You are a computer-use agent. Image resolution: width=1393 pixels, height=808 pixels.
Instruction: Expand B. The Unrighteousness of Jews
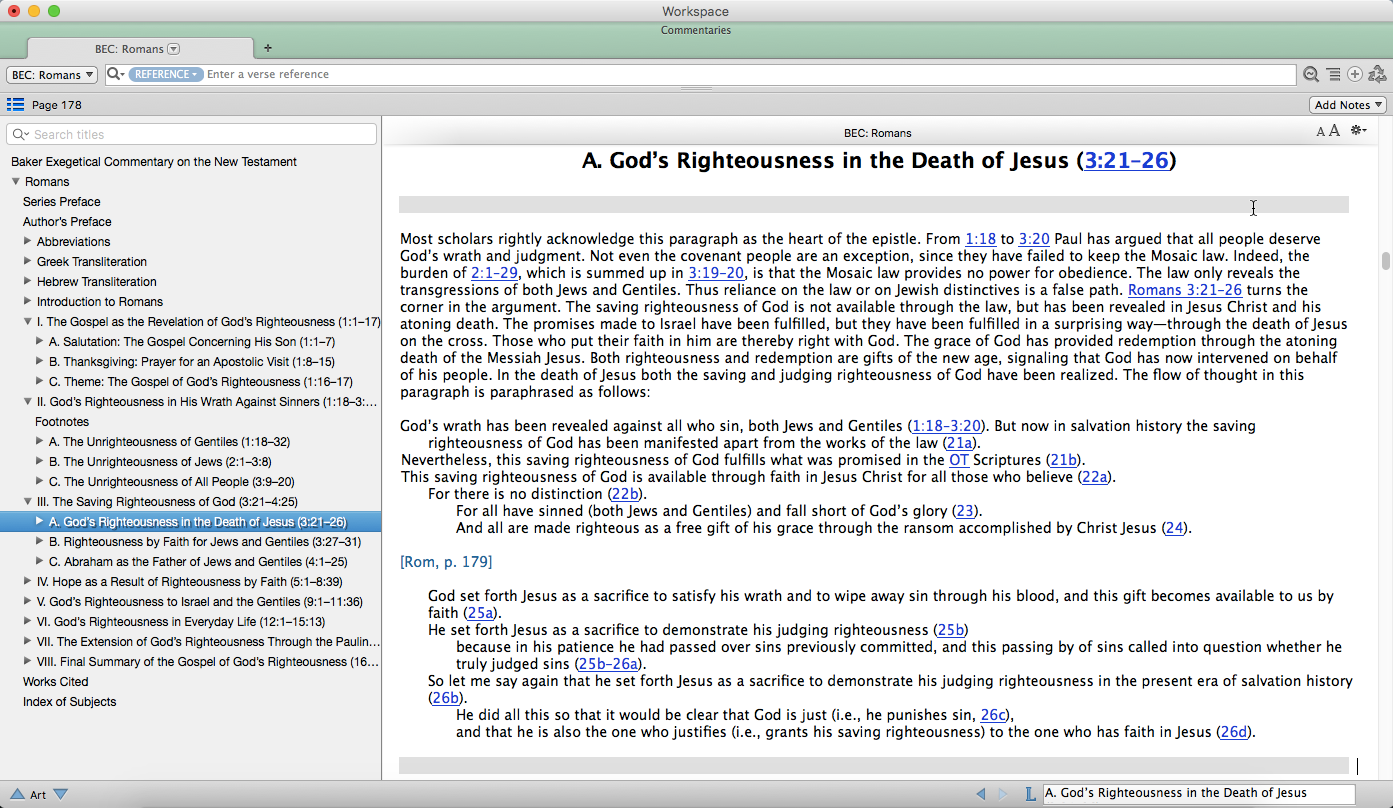point(40,462)
